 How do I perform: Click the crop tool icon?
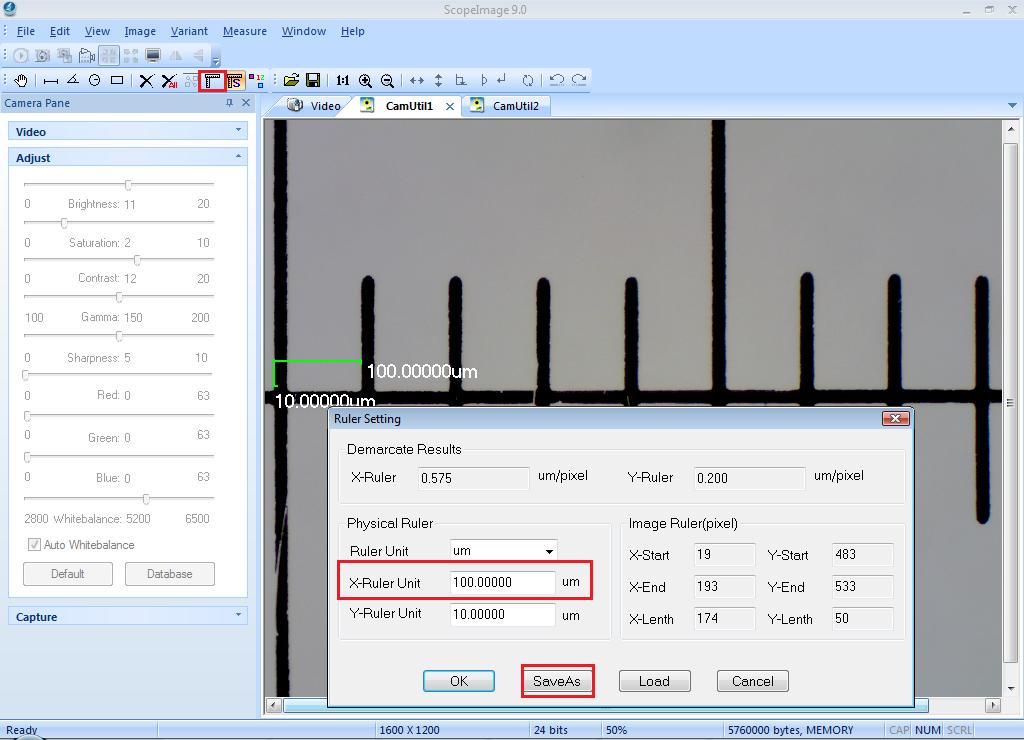[460, 80]
